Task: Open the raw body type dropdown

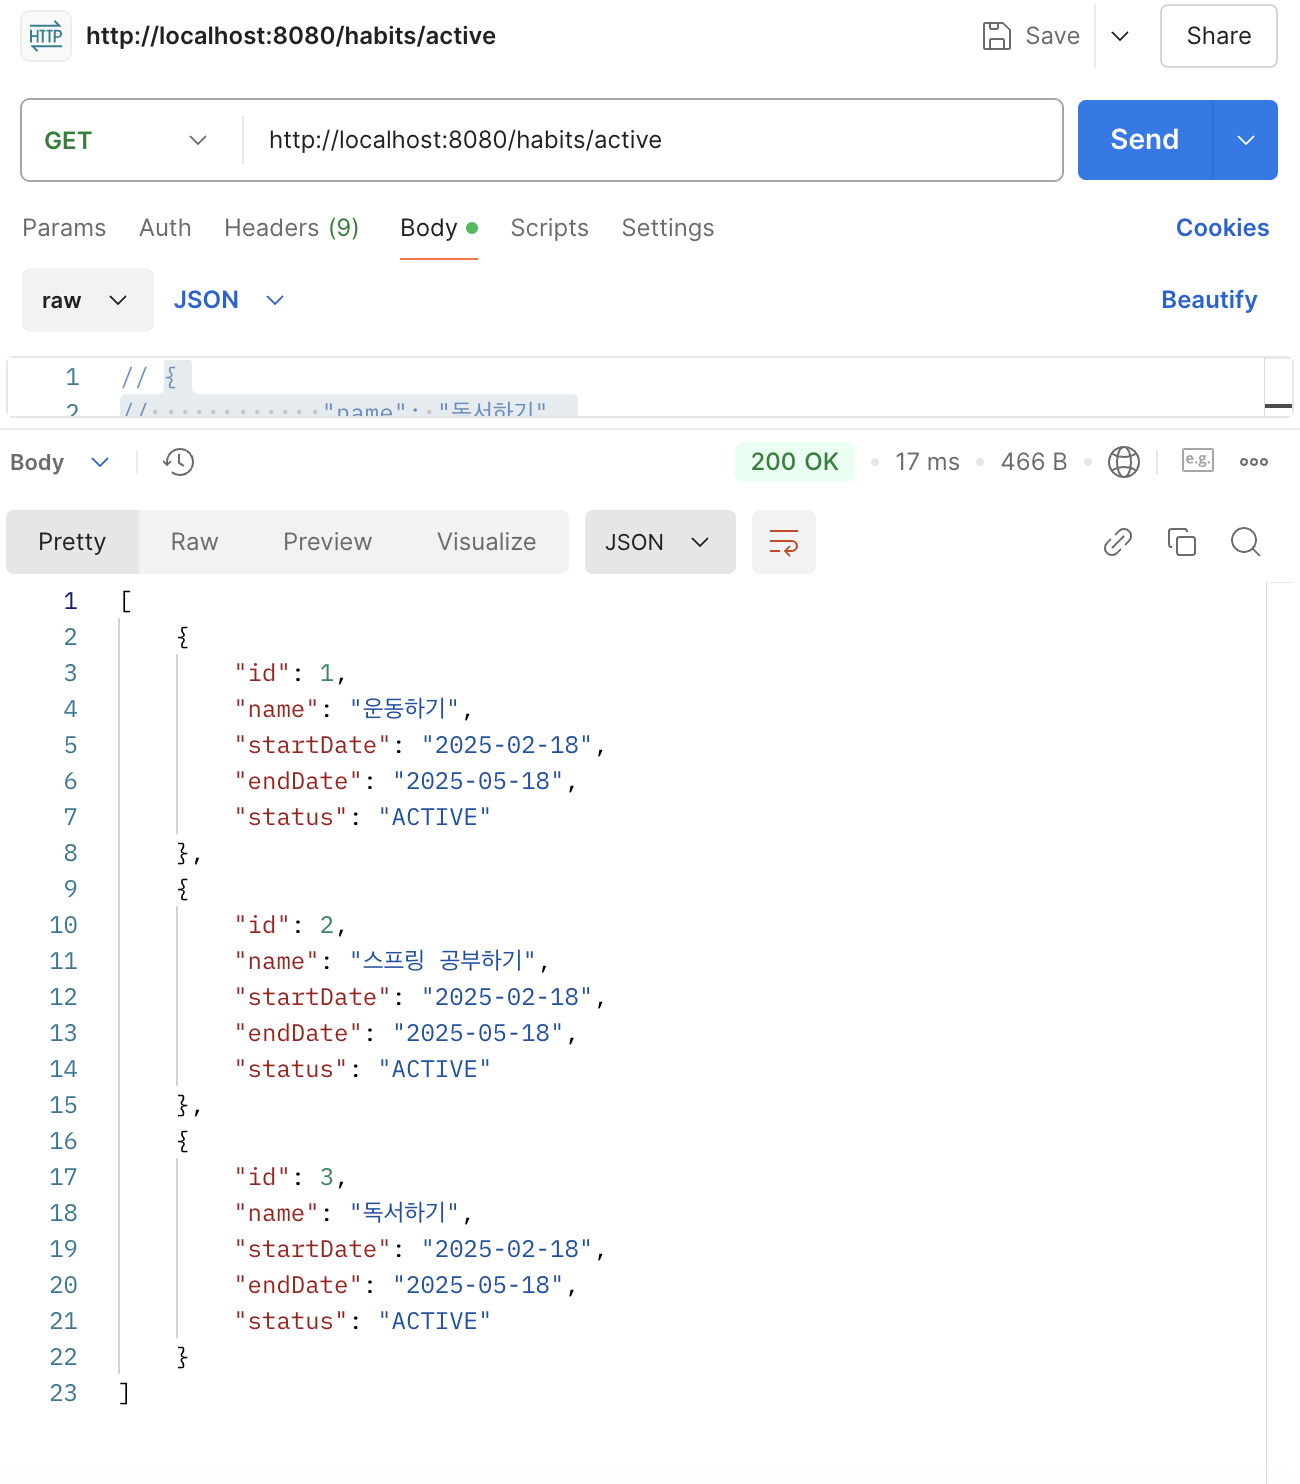Action: 88,300
